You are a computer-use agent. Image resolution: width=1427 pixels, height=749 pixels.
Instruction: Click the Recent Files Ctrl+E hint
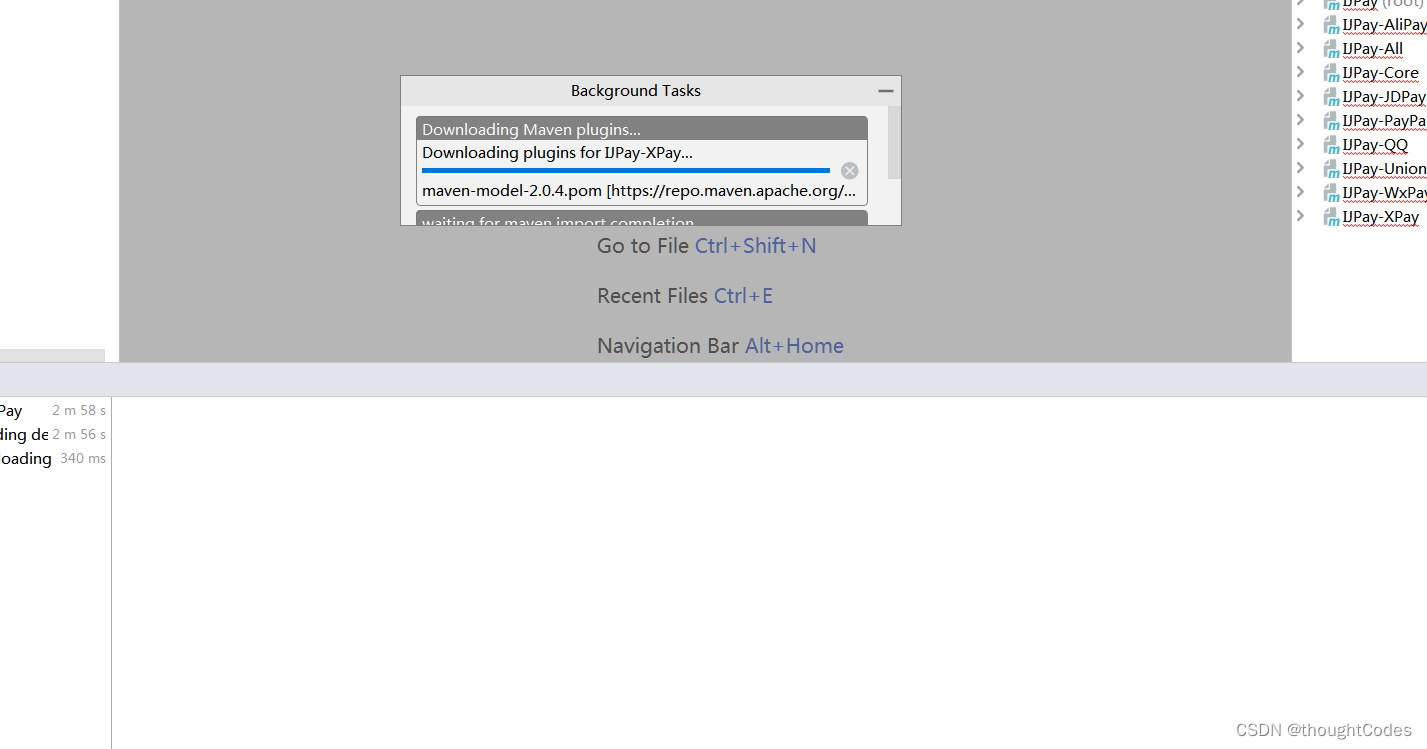point(685,296)
